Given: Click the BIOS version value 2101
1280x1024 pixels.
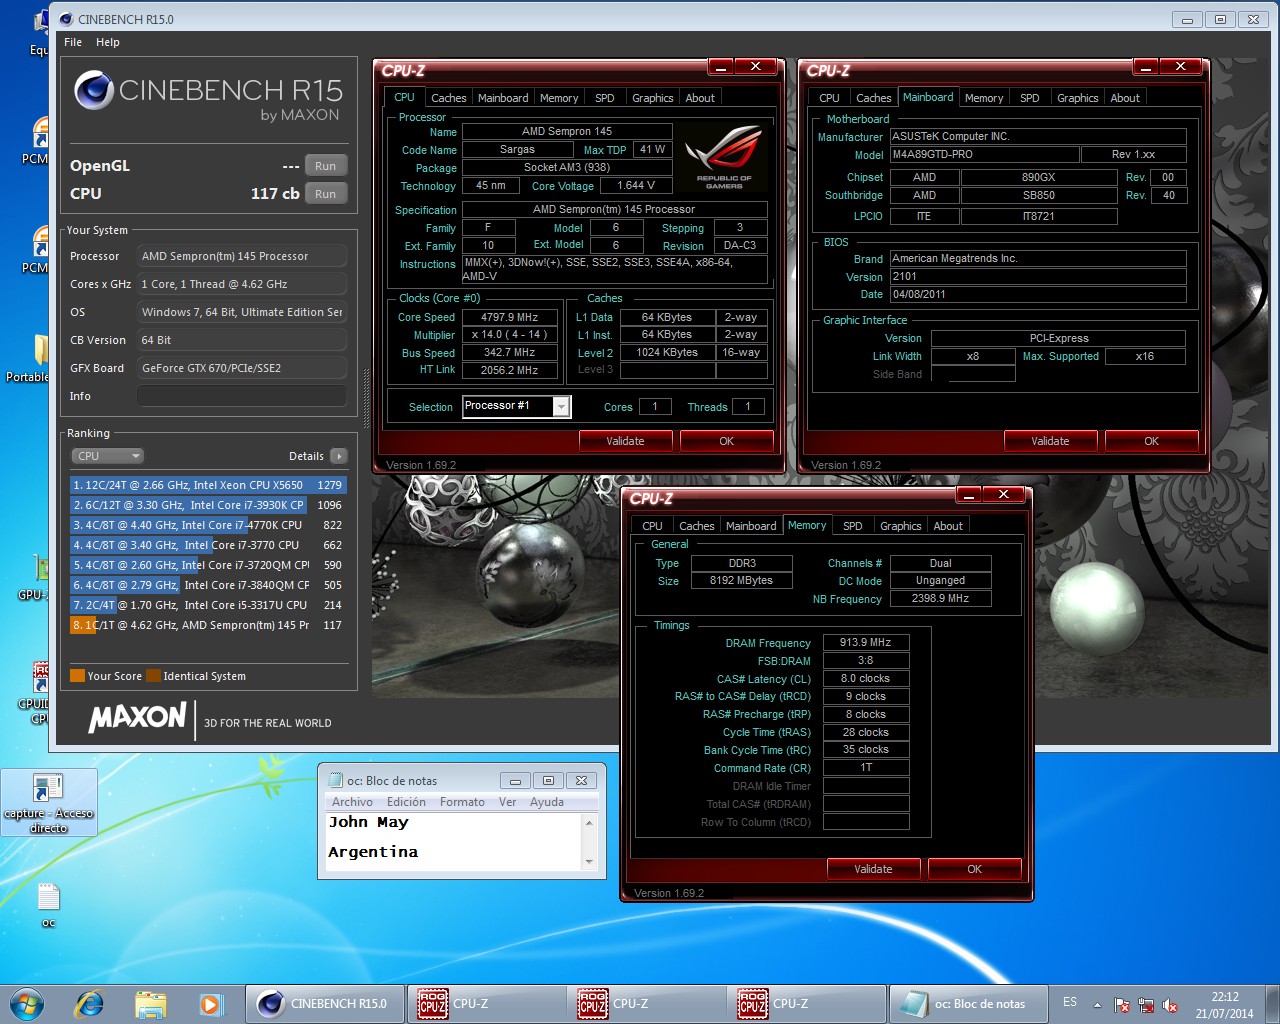Looking at the screenshot, I should 1038,276.
